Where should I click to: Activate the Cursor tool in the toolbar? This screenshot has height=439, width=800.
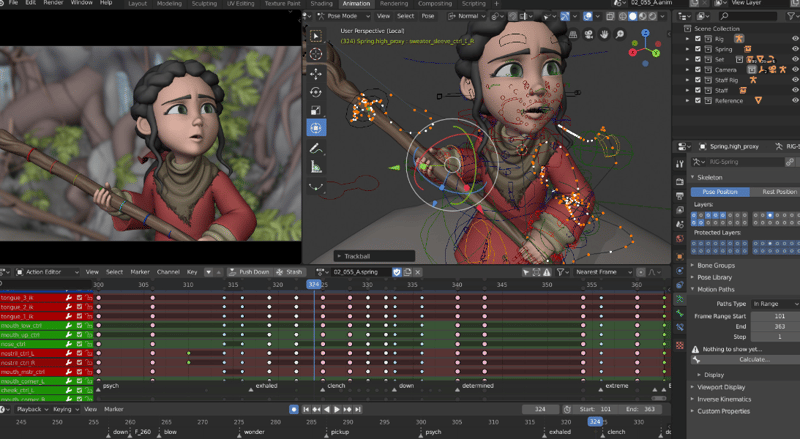[316, 54]
